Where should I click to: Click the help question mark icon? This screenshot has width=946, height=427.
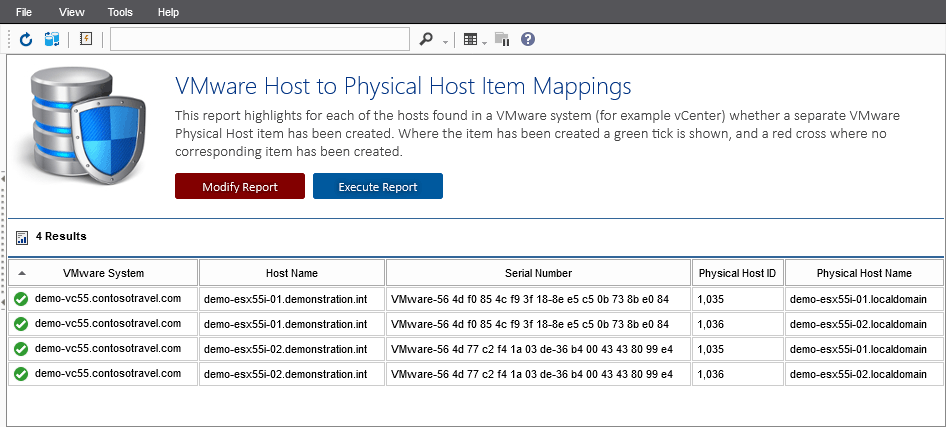tap(528, 40)
